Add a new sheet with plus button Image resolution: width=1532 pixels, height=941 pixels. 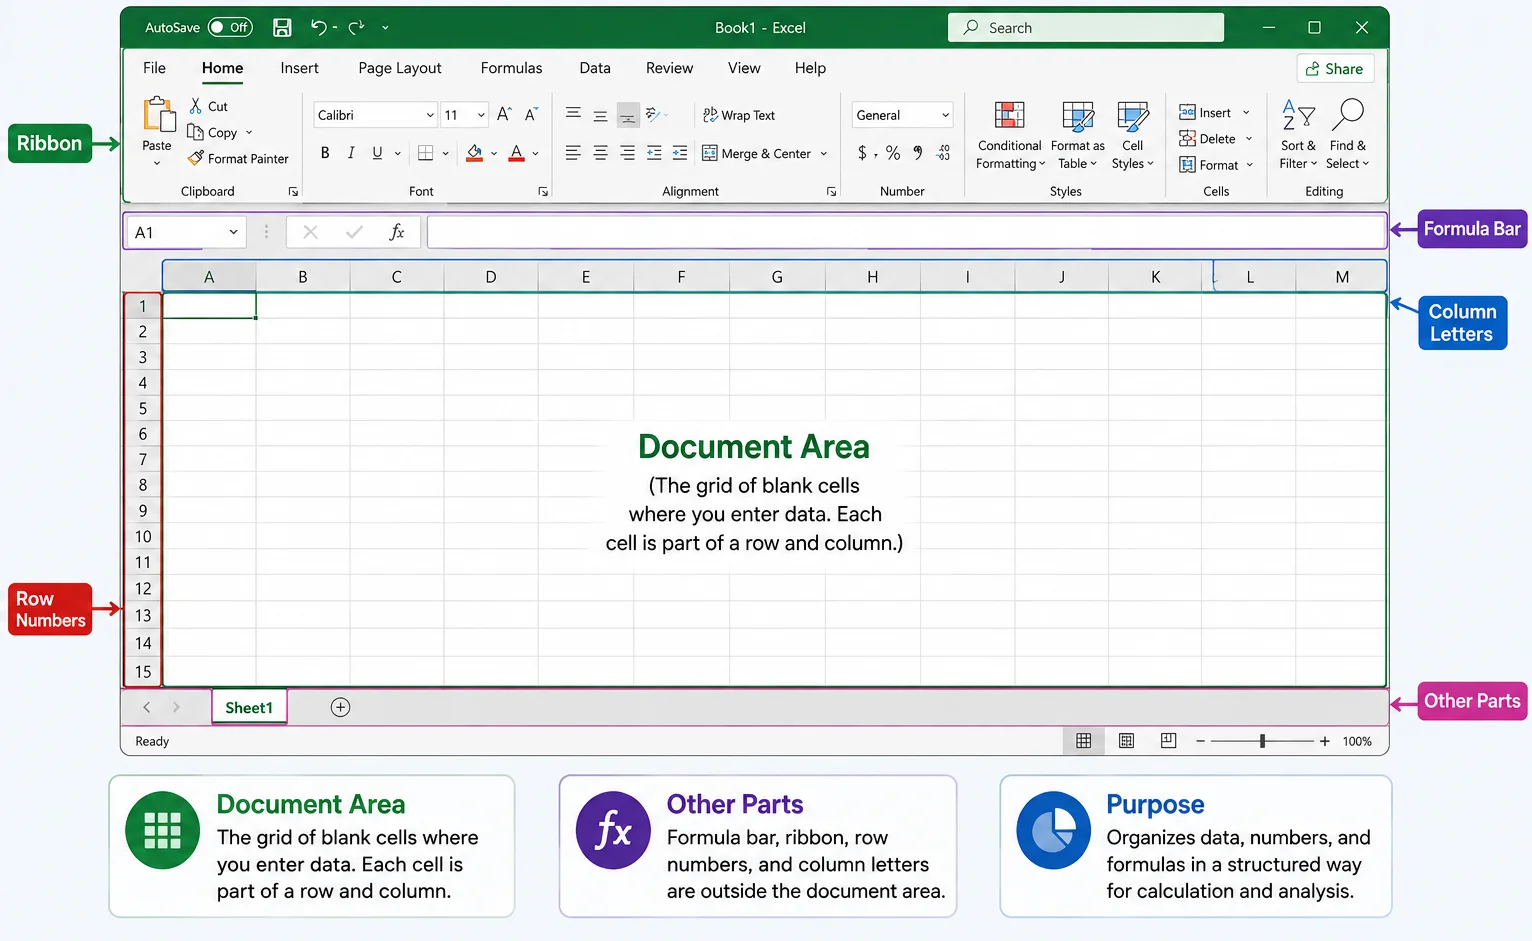(340, 707)
